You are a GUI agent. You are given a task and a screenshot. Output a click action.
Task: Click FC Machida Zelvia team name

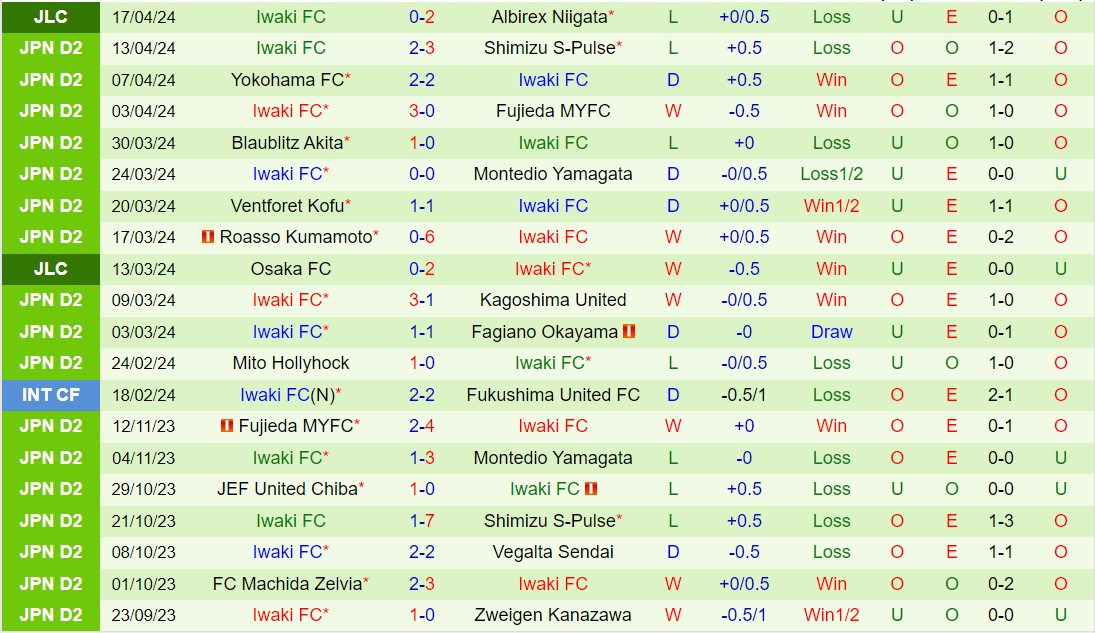tap(286, 584)
